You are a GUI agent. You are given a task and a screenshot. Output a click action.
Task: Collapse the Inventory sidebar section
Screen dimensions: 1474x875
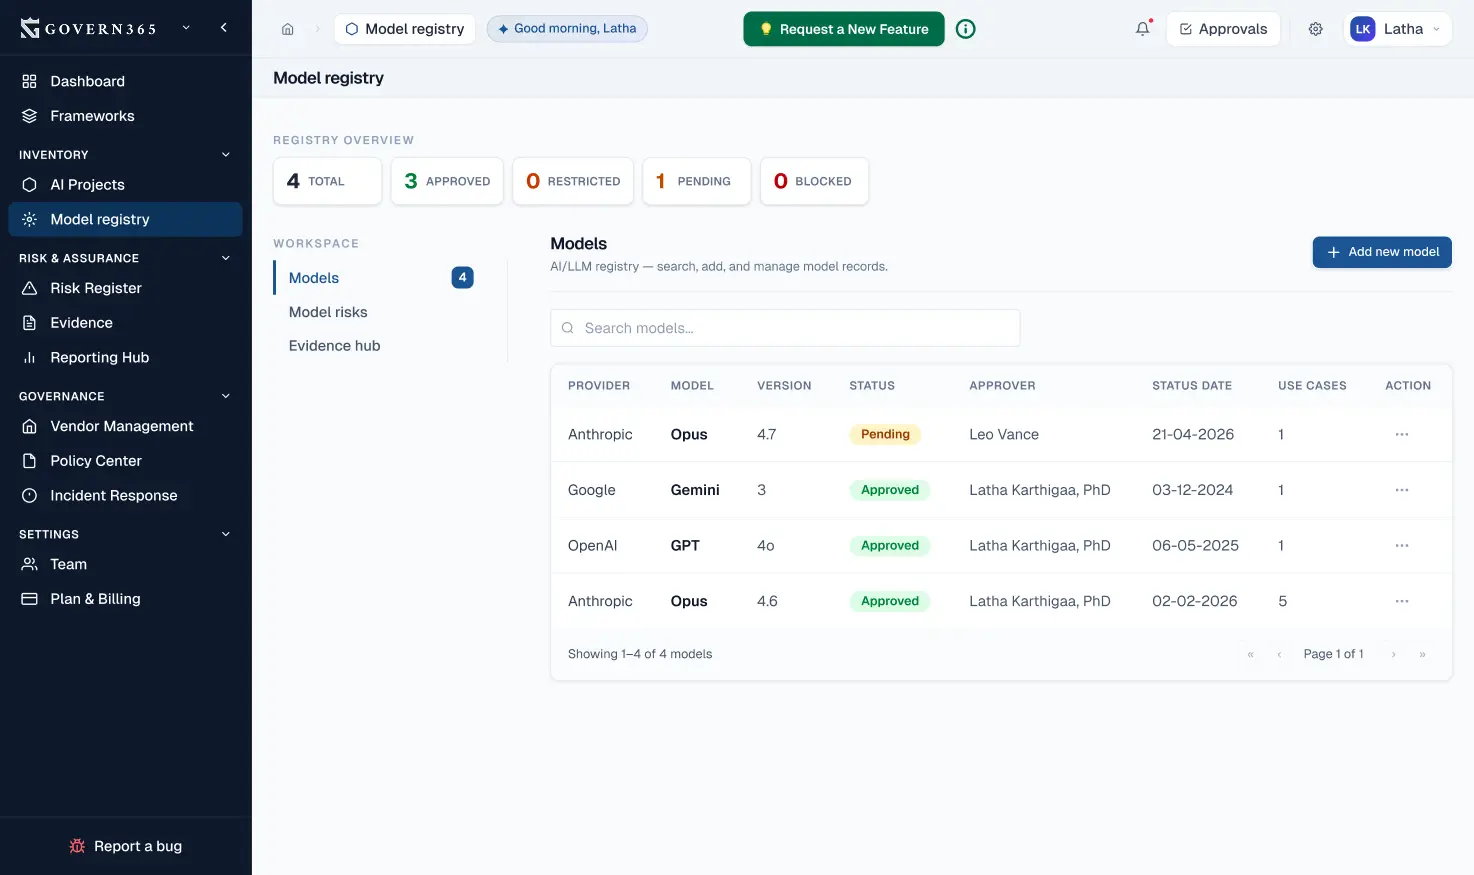(x=225, y=155)
